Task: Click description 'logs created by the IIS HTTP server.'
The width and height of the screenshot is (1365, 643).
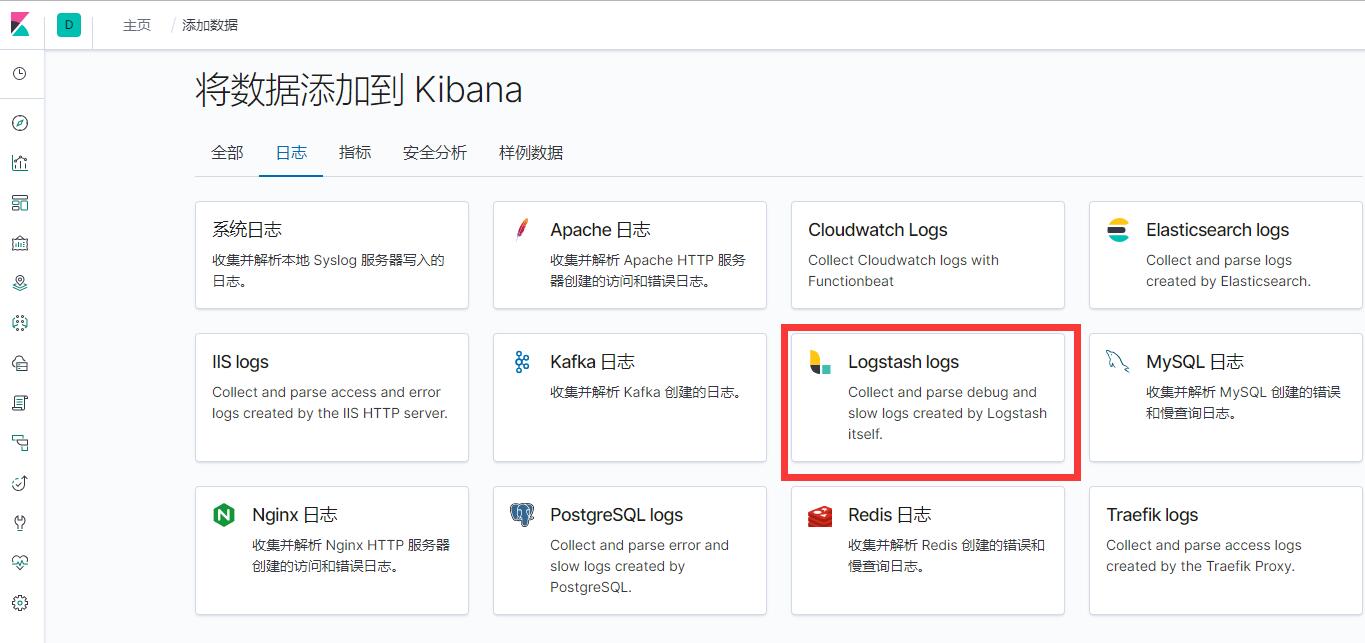Action: [x=330, y=413]
